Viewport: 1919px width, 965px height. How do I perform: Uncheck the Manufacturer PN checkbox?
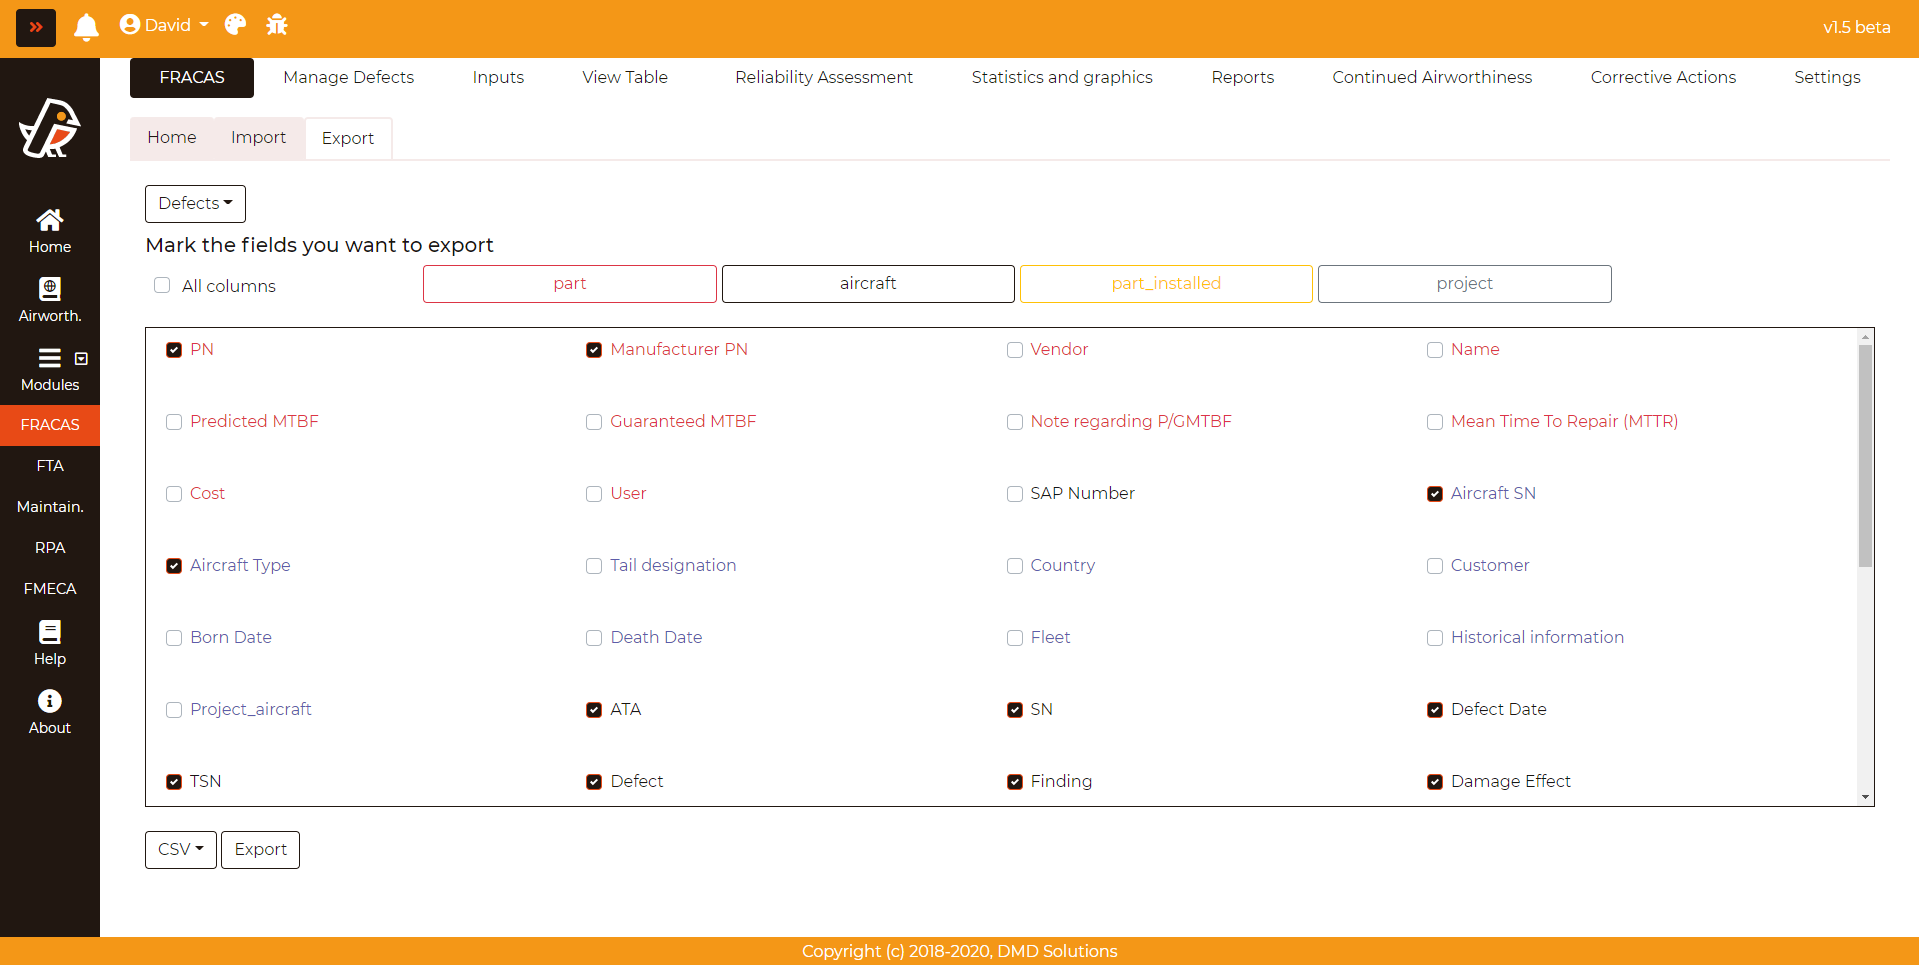(x=594, y=350)
